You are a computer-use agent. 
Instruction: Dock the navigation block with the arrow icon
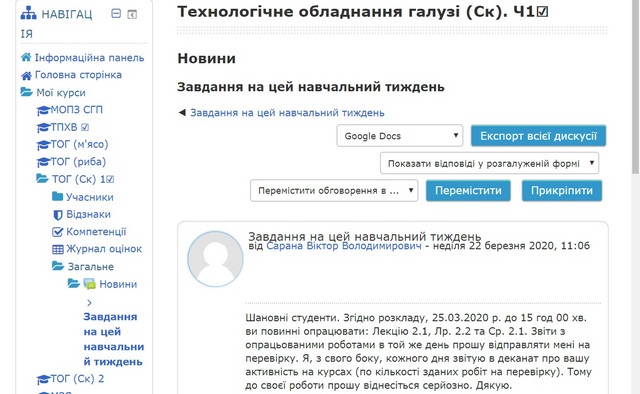pos(132,14)
